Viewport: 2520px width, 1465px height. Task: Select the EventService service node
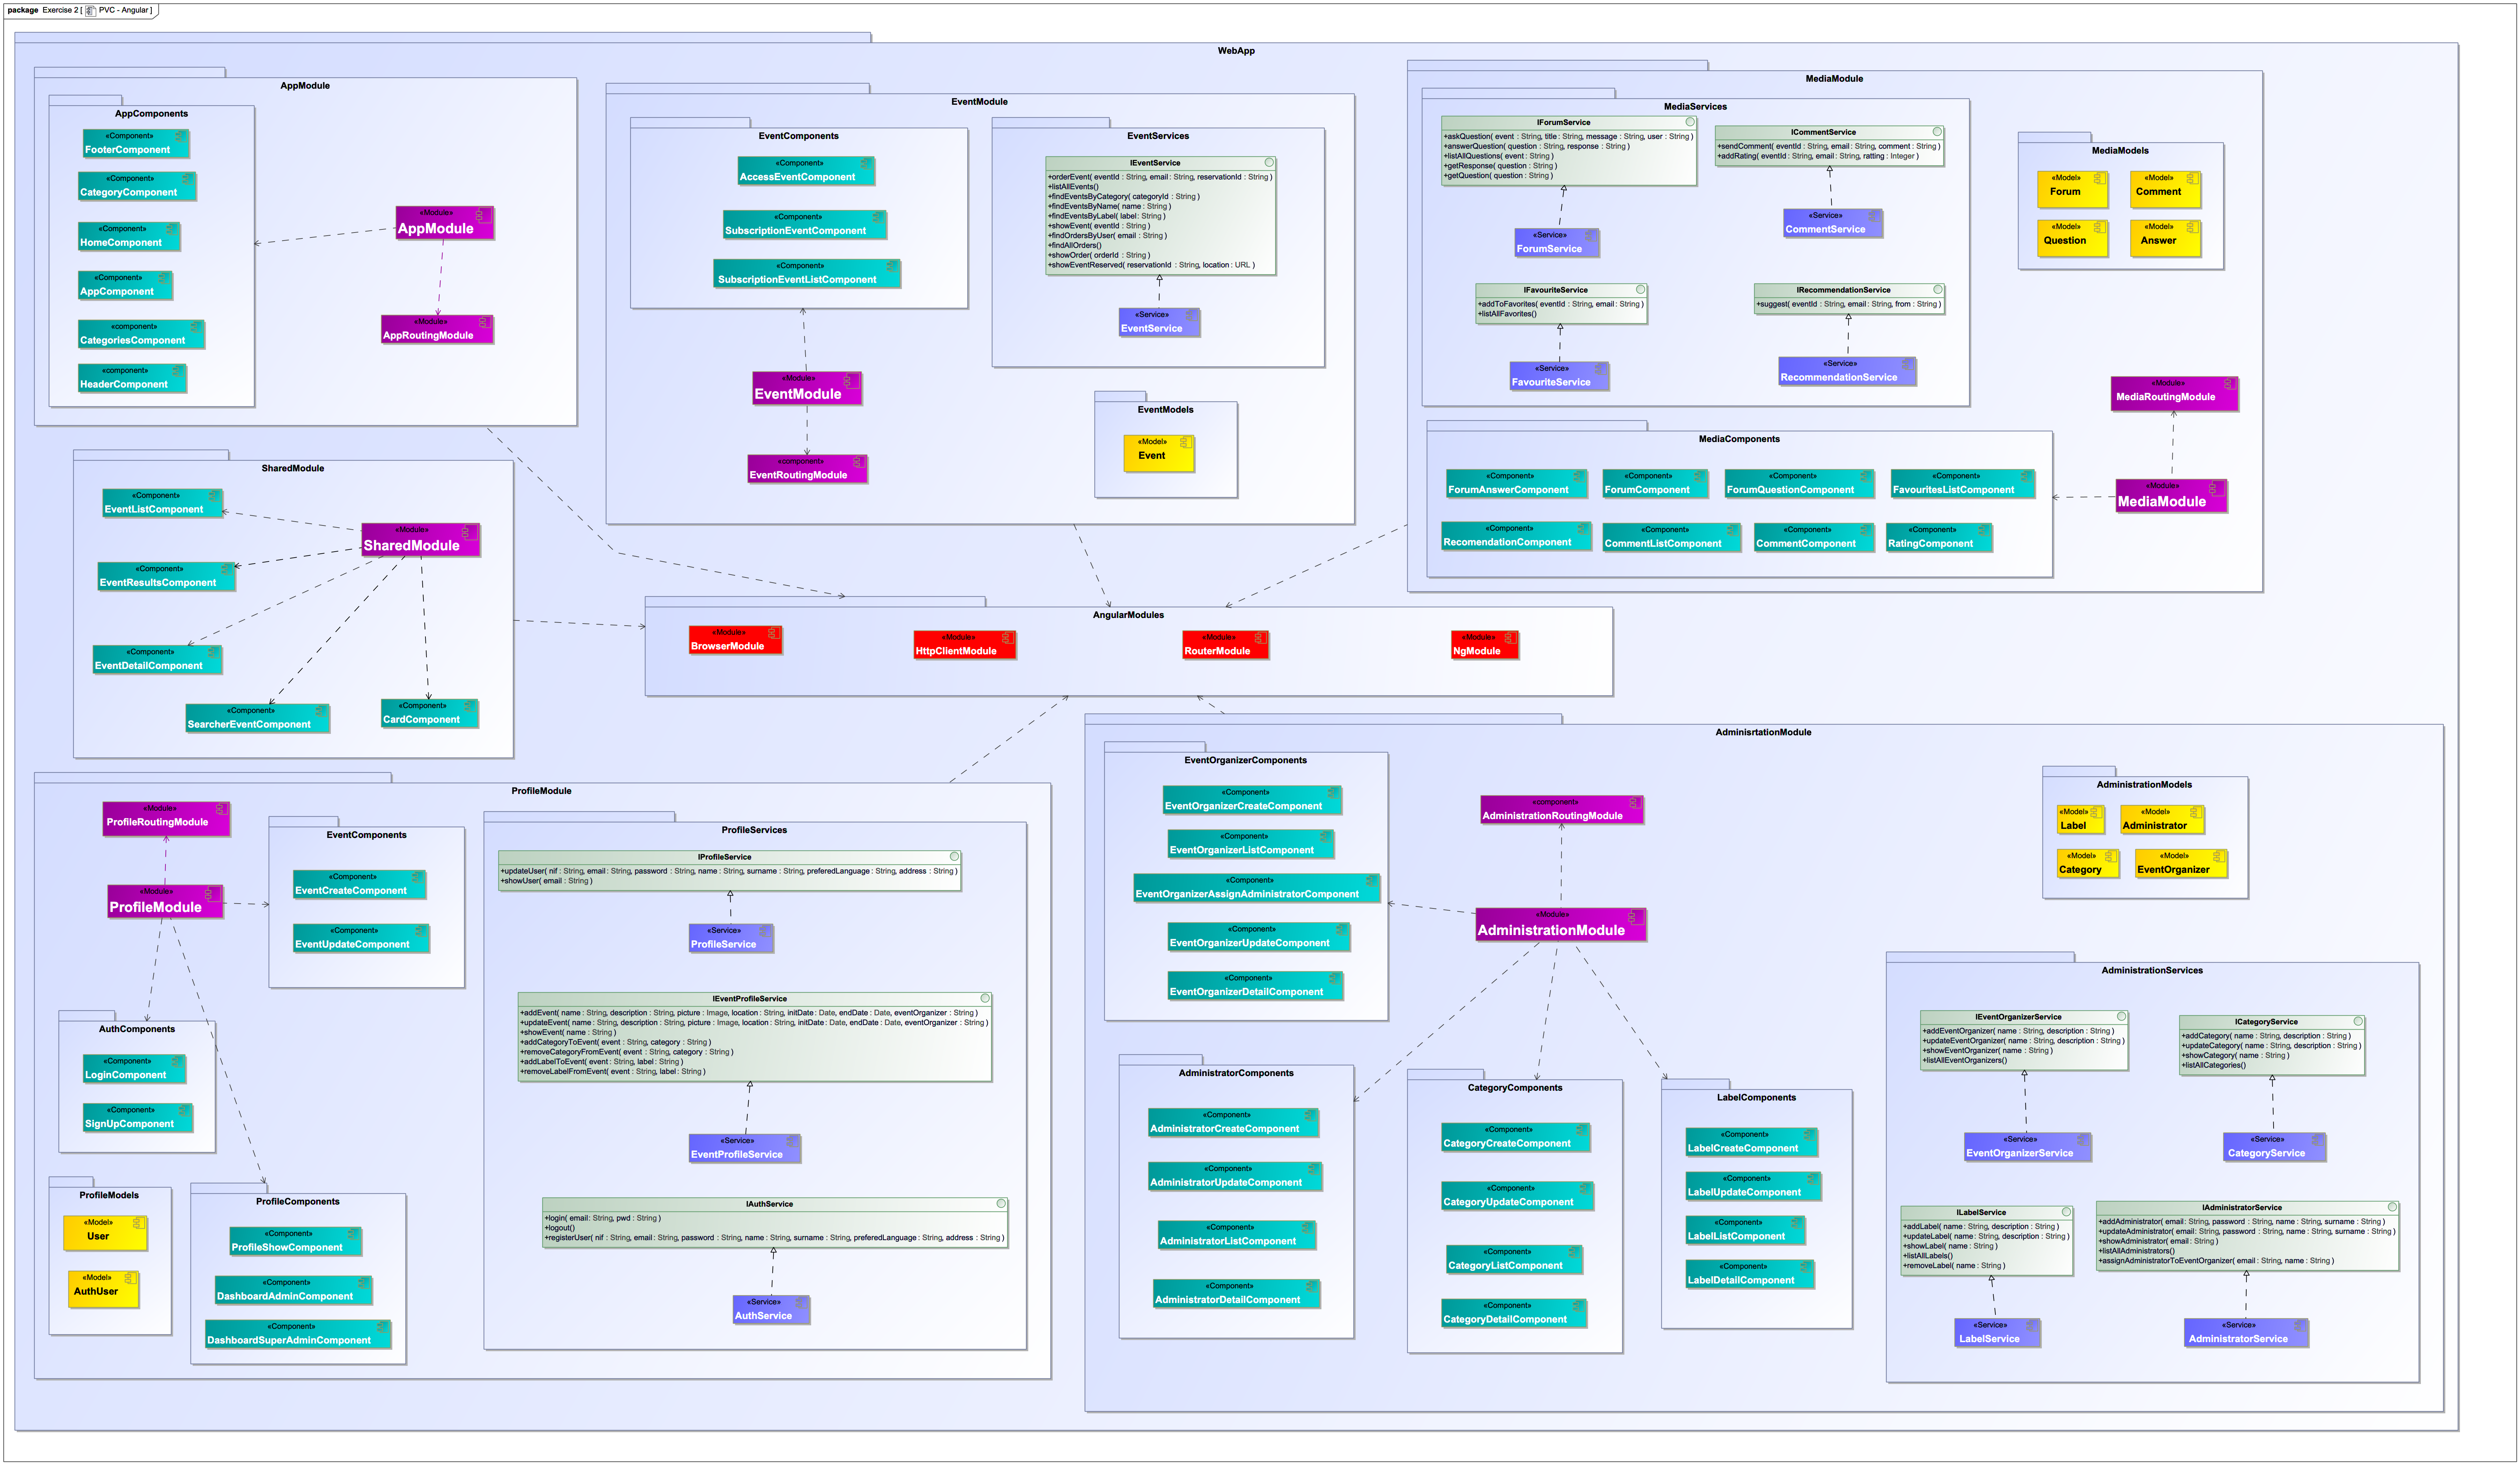(1159, 322)
